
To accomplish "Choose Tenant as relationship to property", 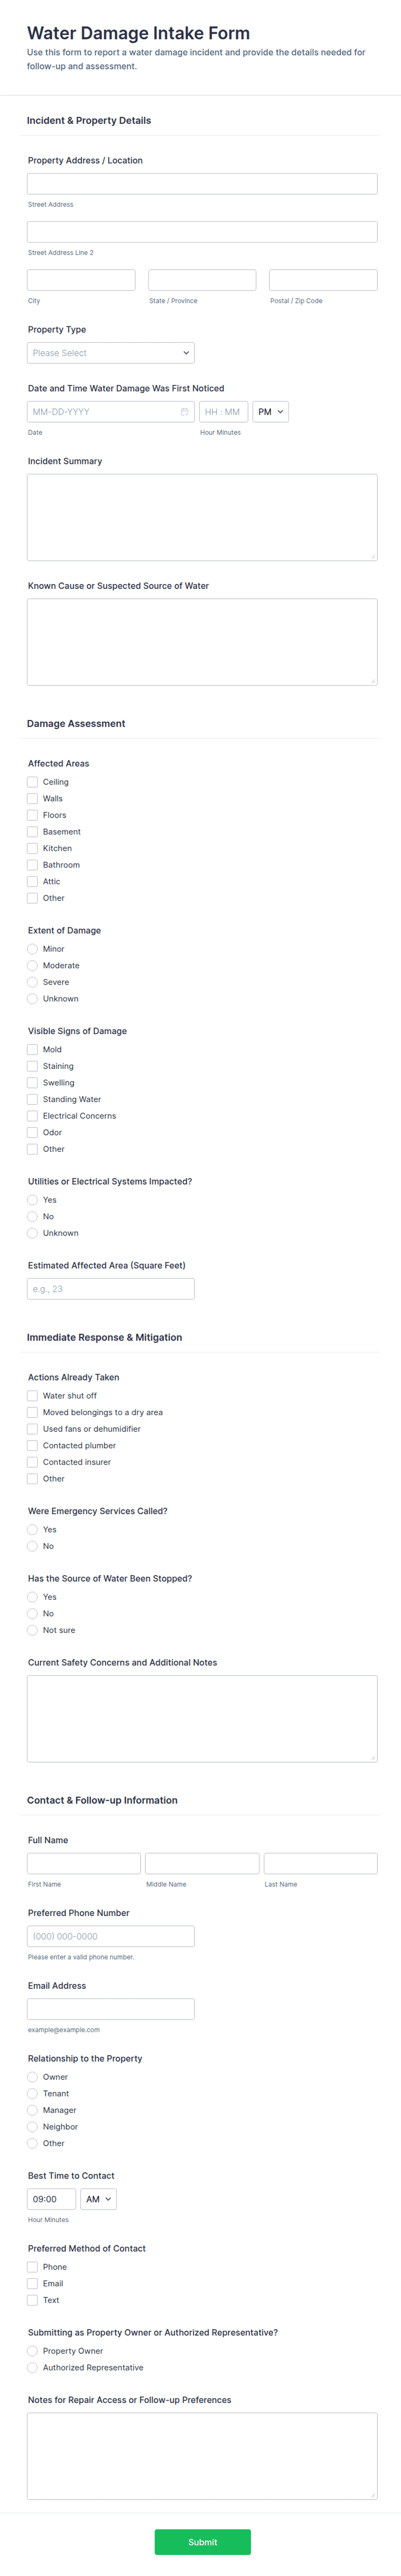I will pyautogui.click(x=32, y=2093).
